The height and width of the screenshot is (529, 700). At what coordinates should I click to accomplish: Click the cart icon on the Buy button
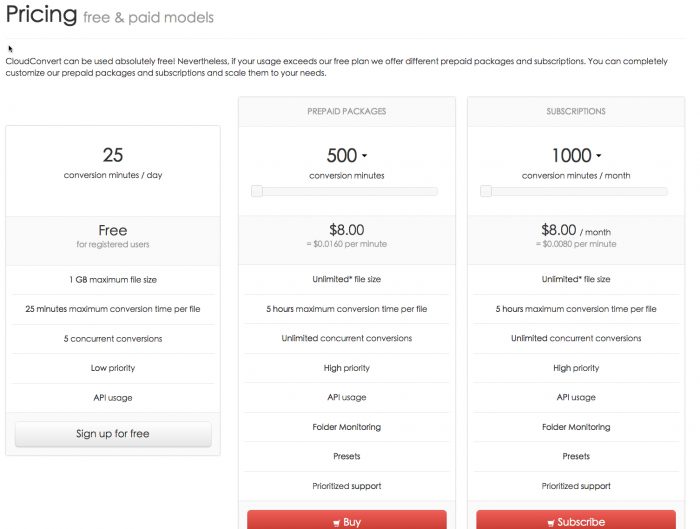(336, 522)
